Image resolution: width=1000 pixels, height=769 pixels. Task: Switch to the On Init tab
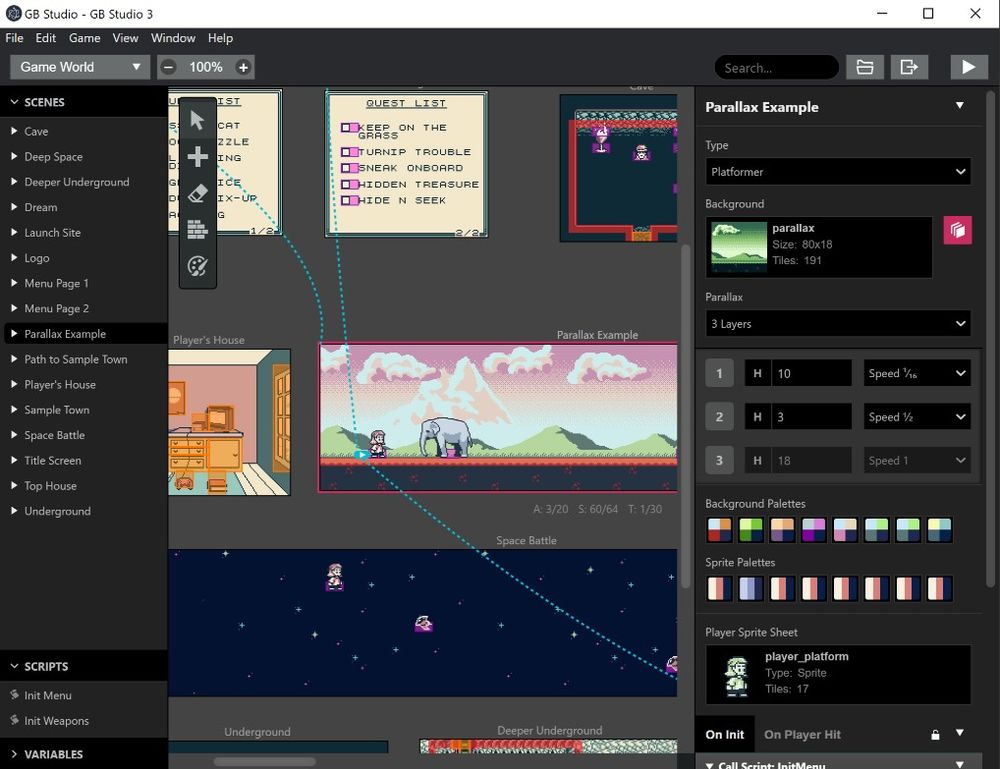pyautogui.click(x=724, y=735)
